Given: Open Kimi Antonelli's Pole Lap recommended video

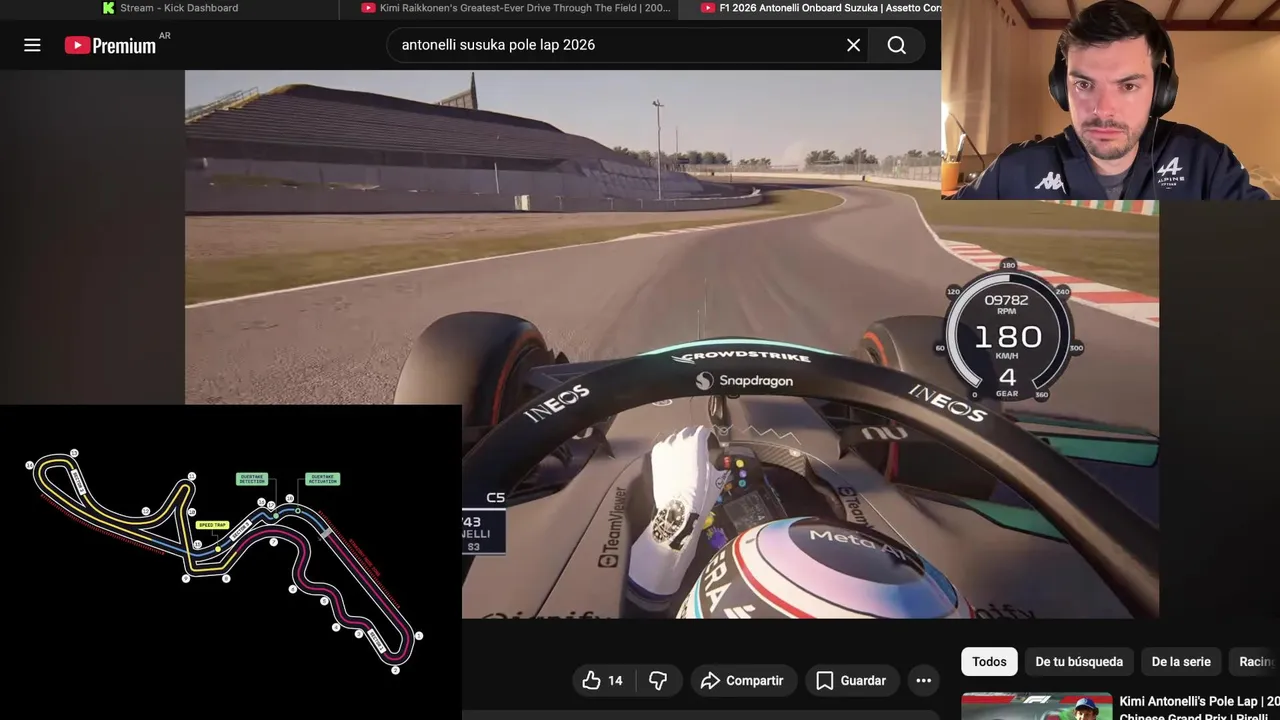Looking at the screenshot, I should point(1199,707).
